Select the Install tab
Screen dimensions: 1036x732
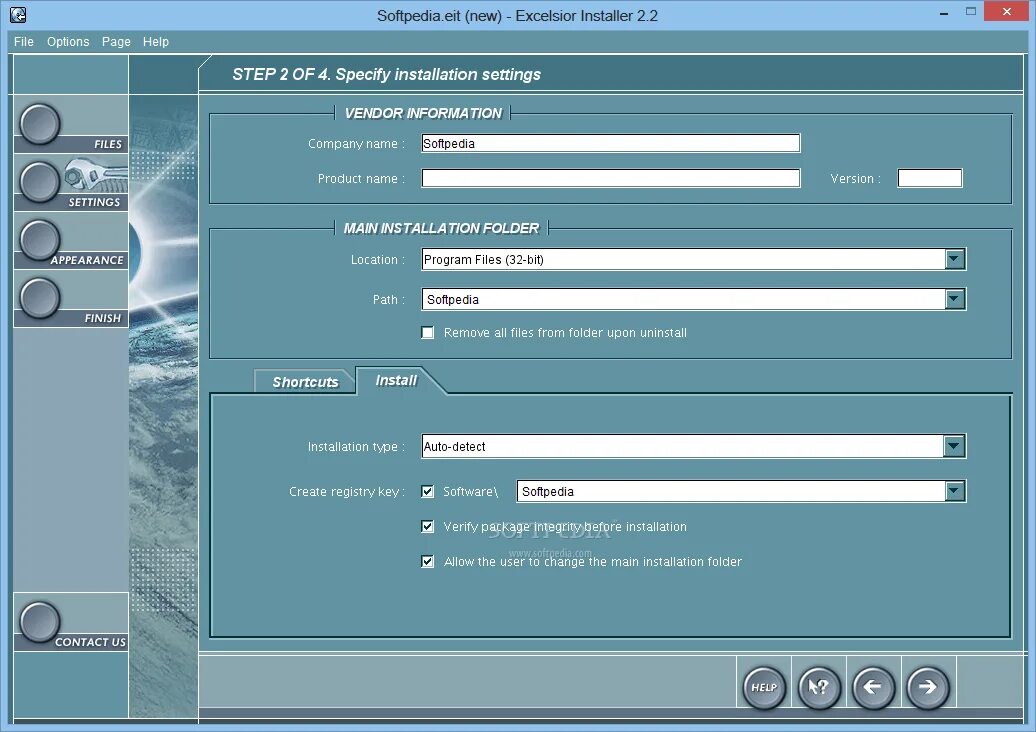[396, 380]
